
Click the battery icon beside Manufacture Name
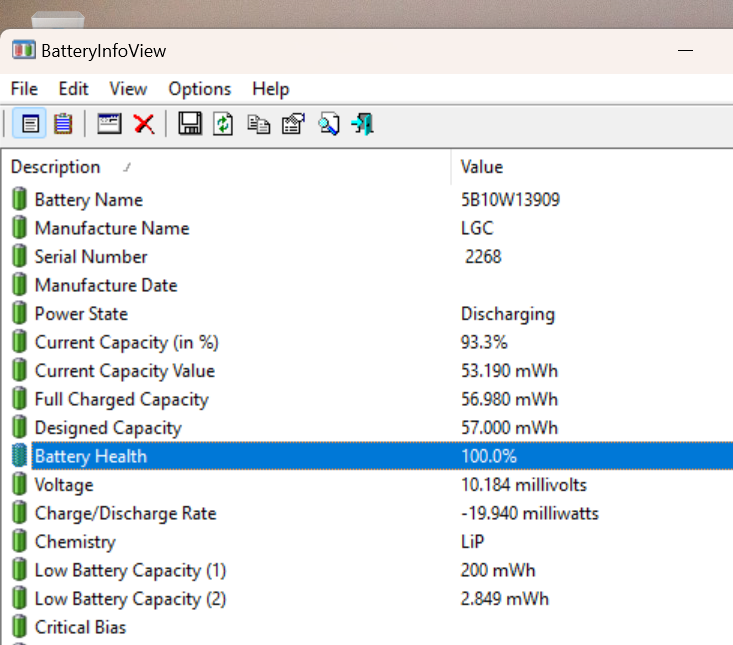(20, 227)
